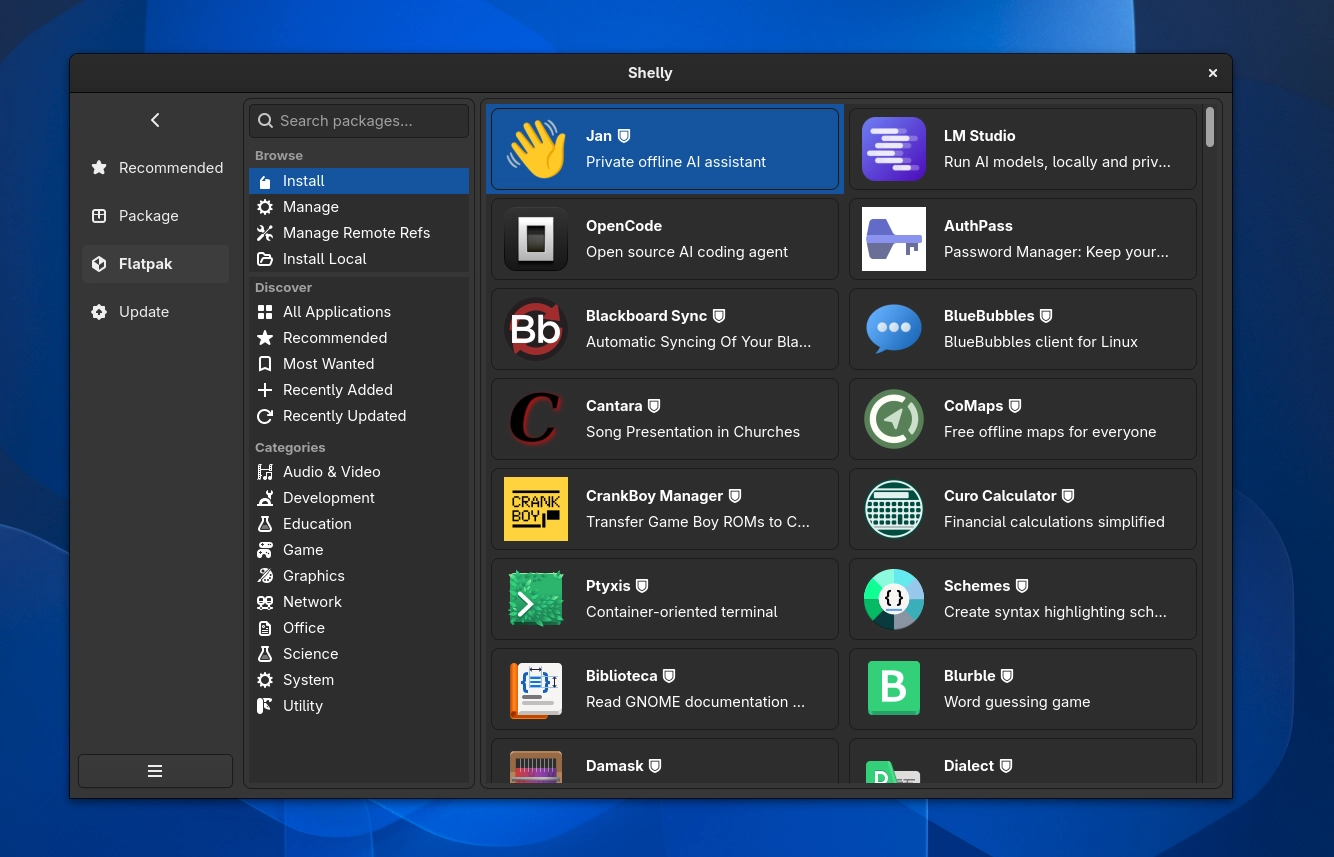Browse the Graphics category

[x=359, y=576]
